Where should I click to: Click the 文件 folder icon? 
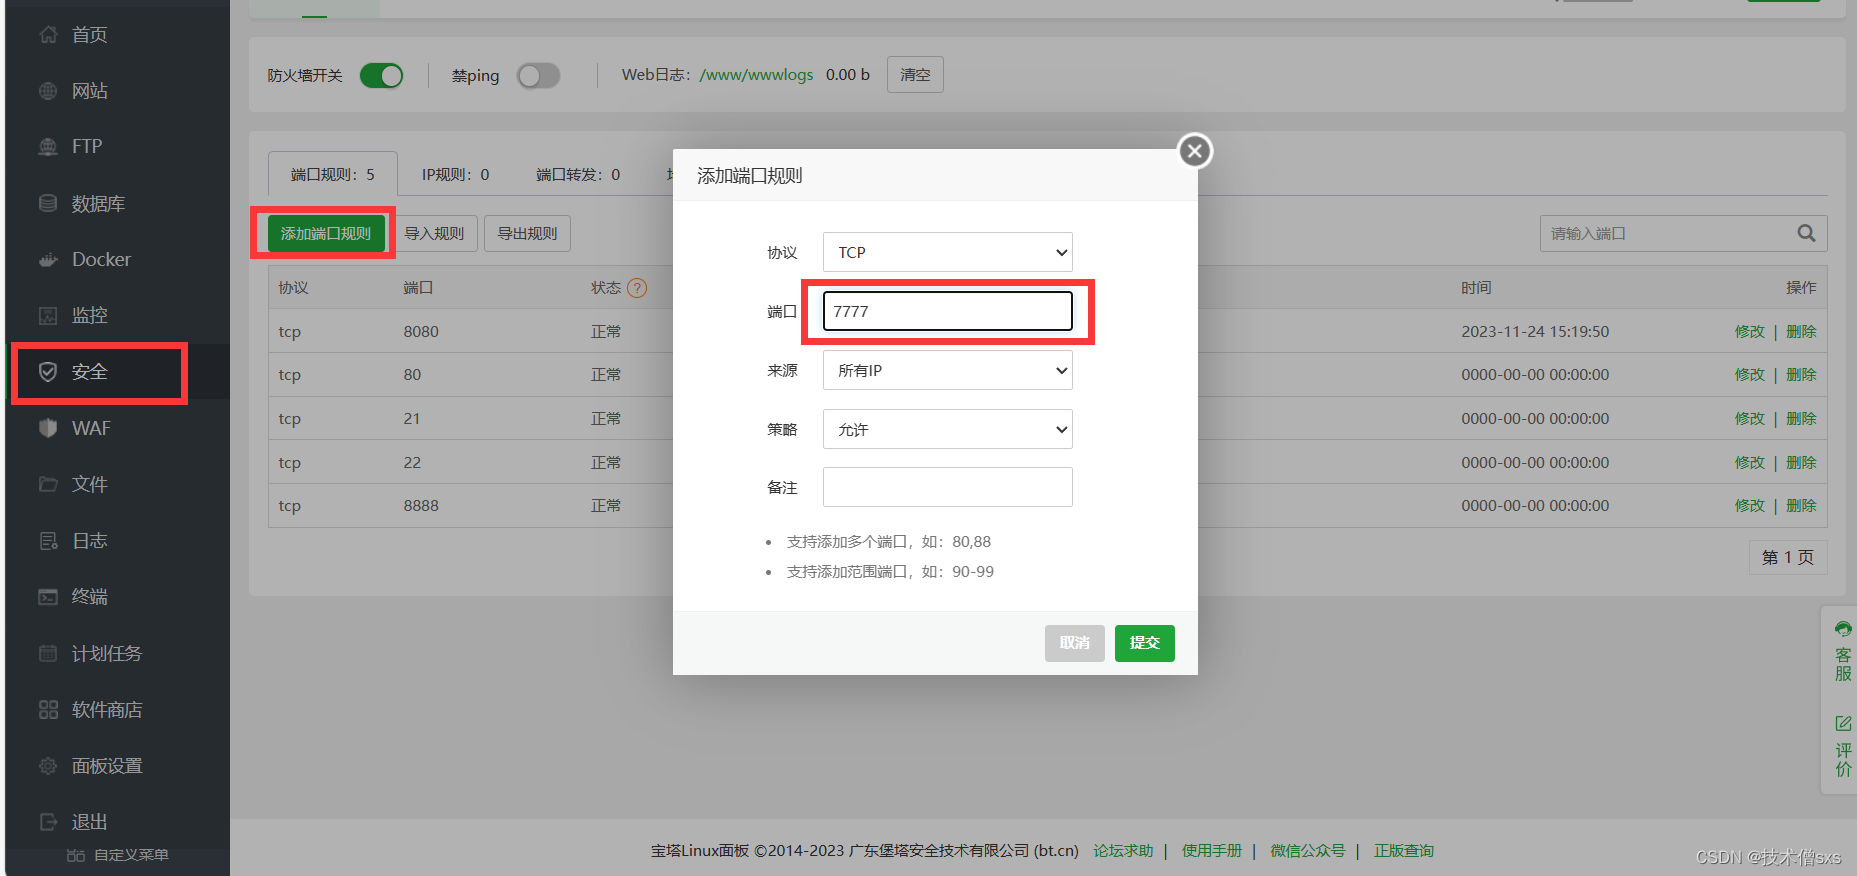pyautogui.click(x=48, y=484)
